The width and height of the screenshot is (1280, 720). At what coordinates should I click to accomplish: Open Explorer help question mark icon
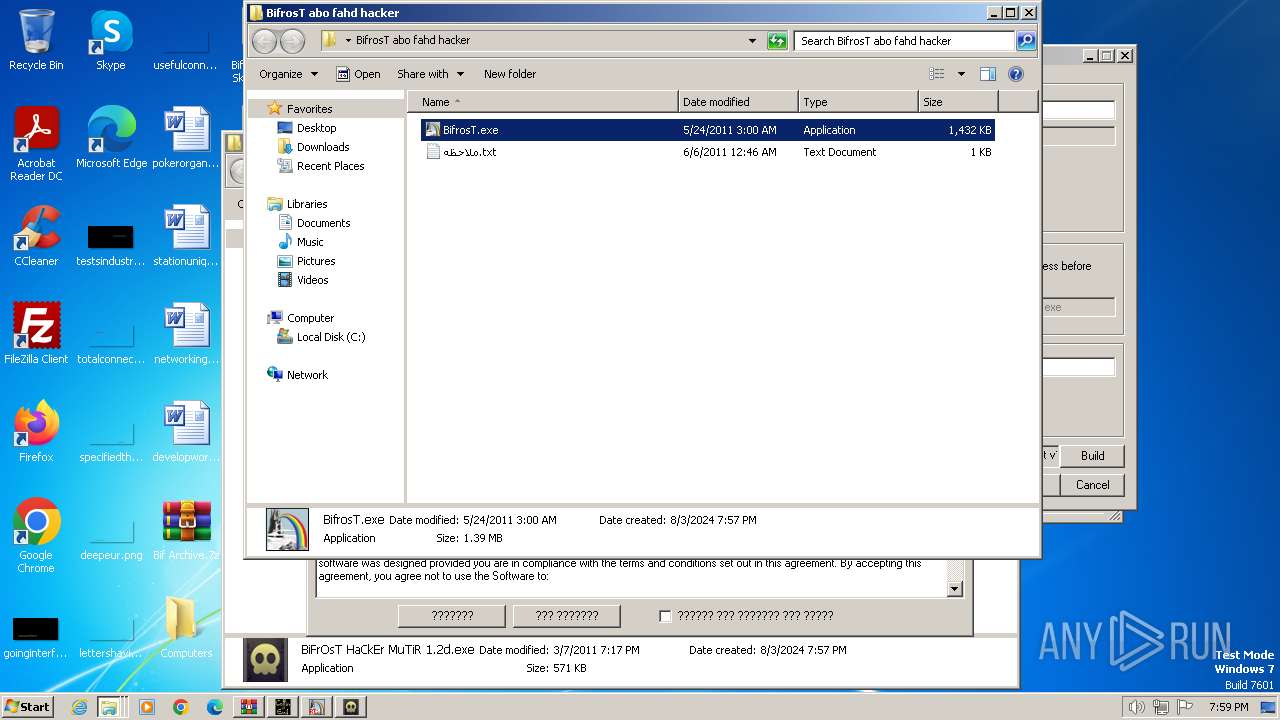(1016, 74)
